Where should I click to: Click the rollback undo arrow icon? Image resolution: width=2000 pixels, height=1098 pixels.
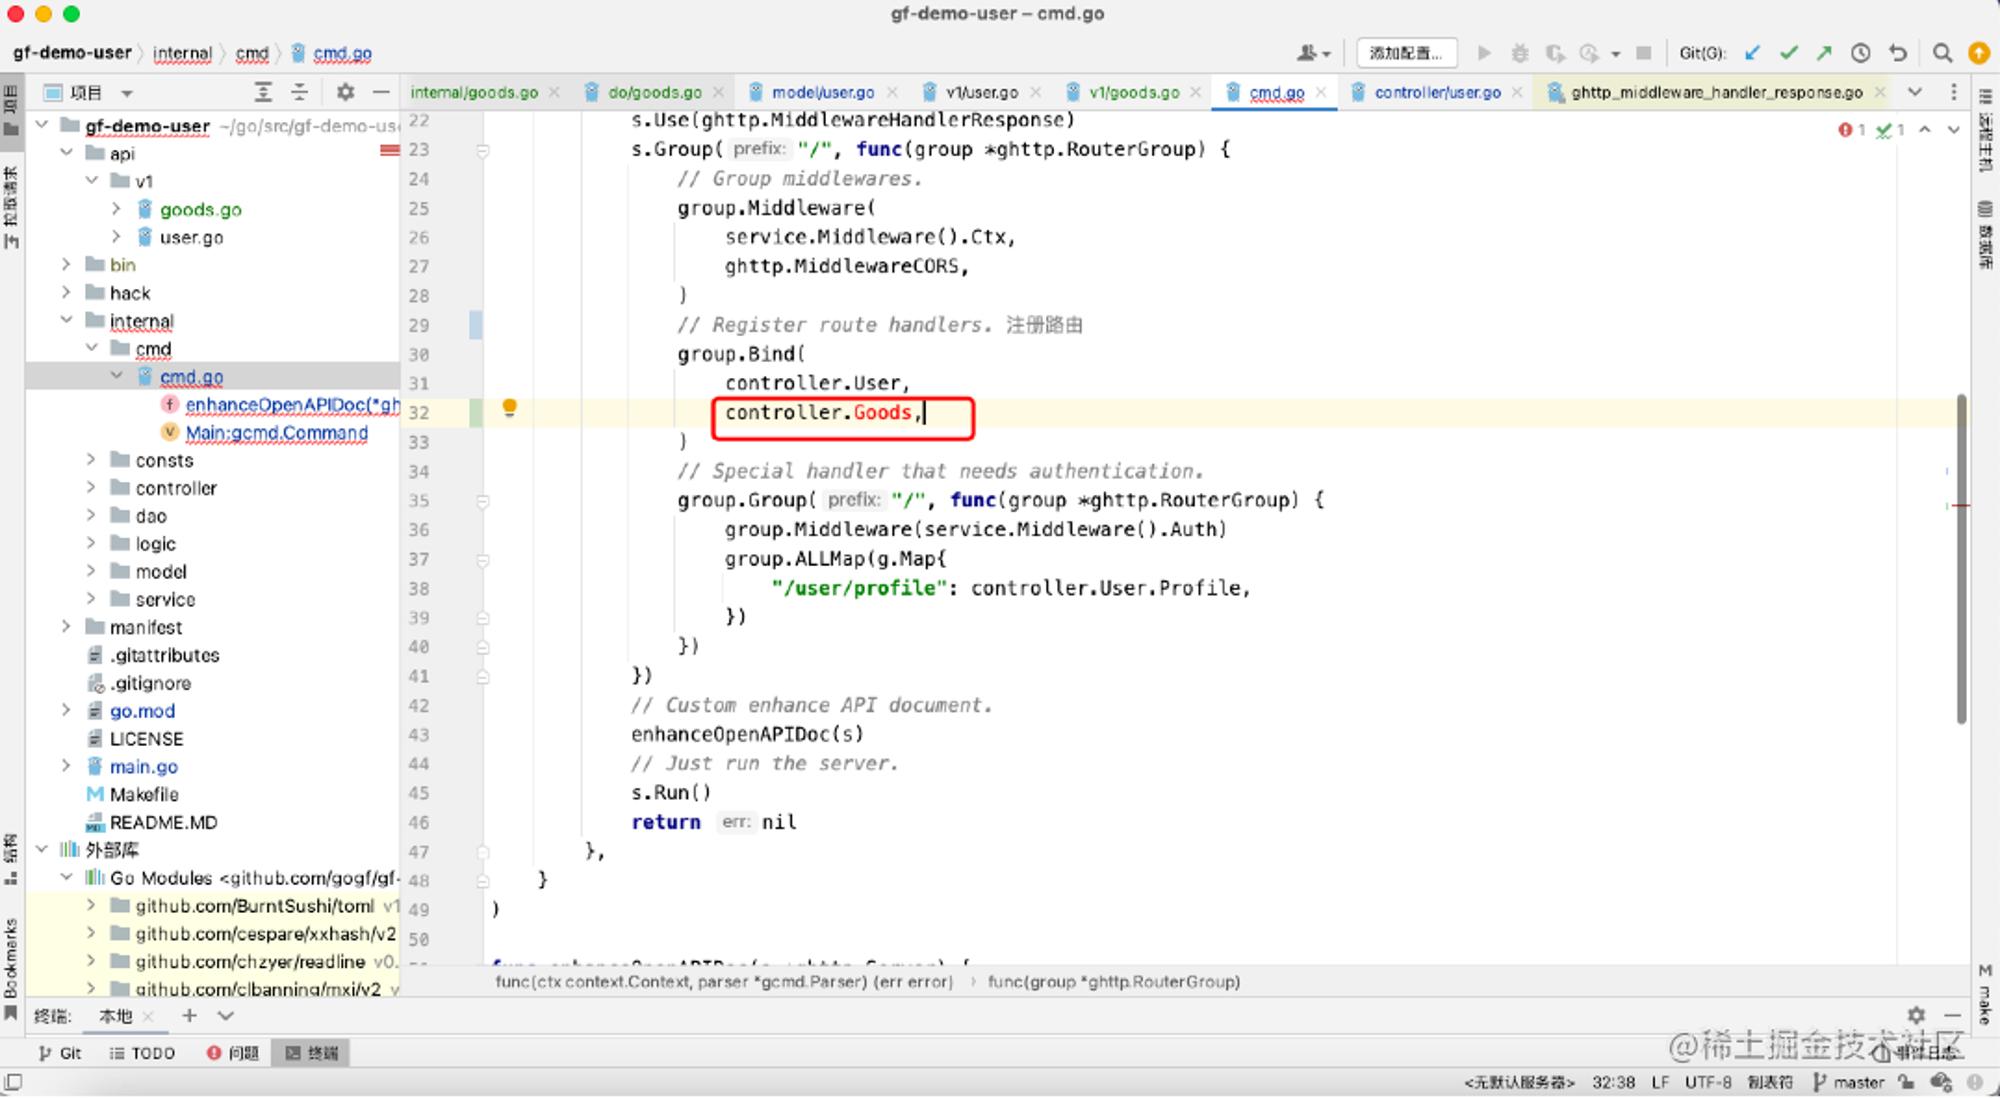tap(1898, 53)
